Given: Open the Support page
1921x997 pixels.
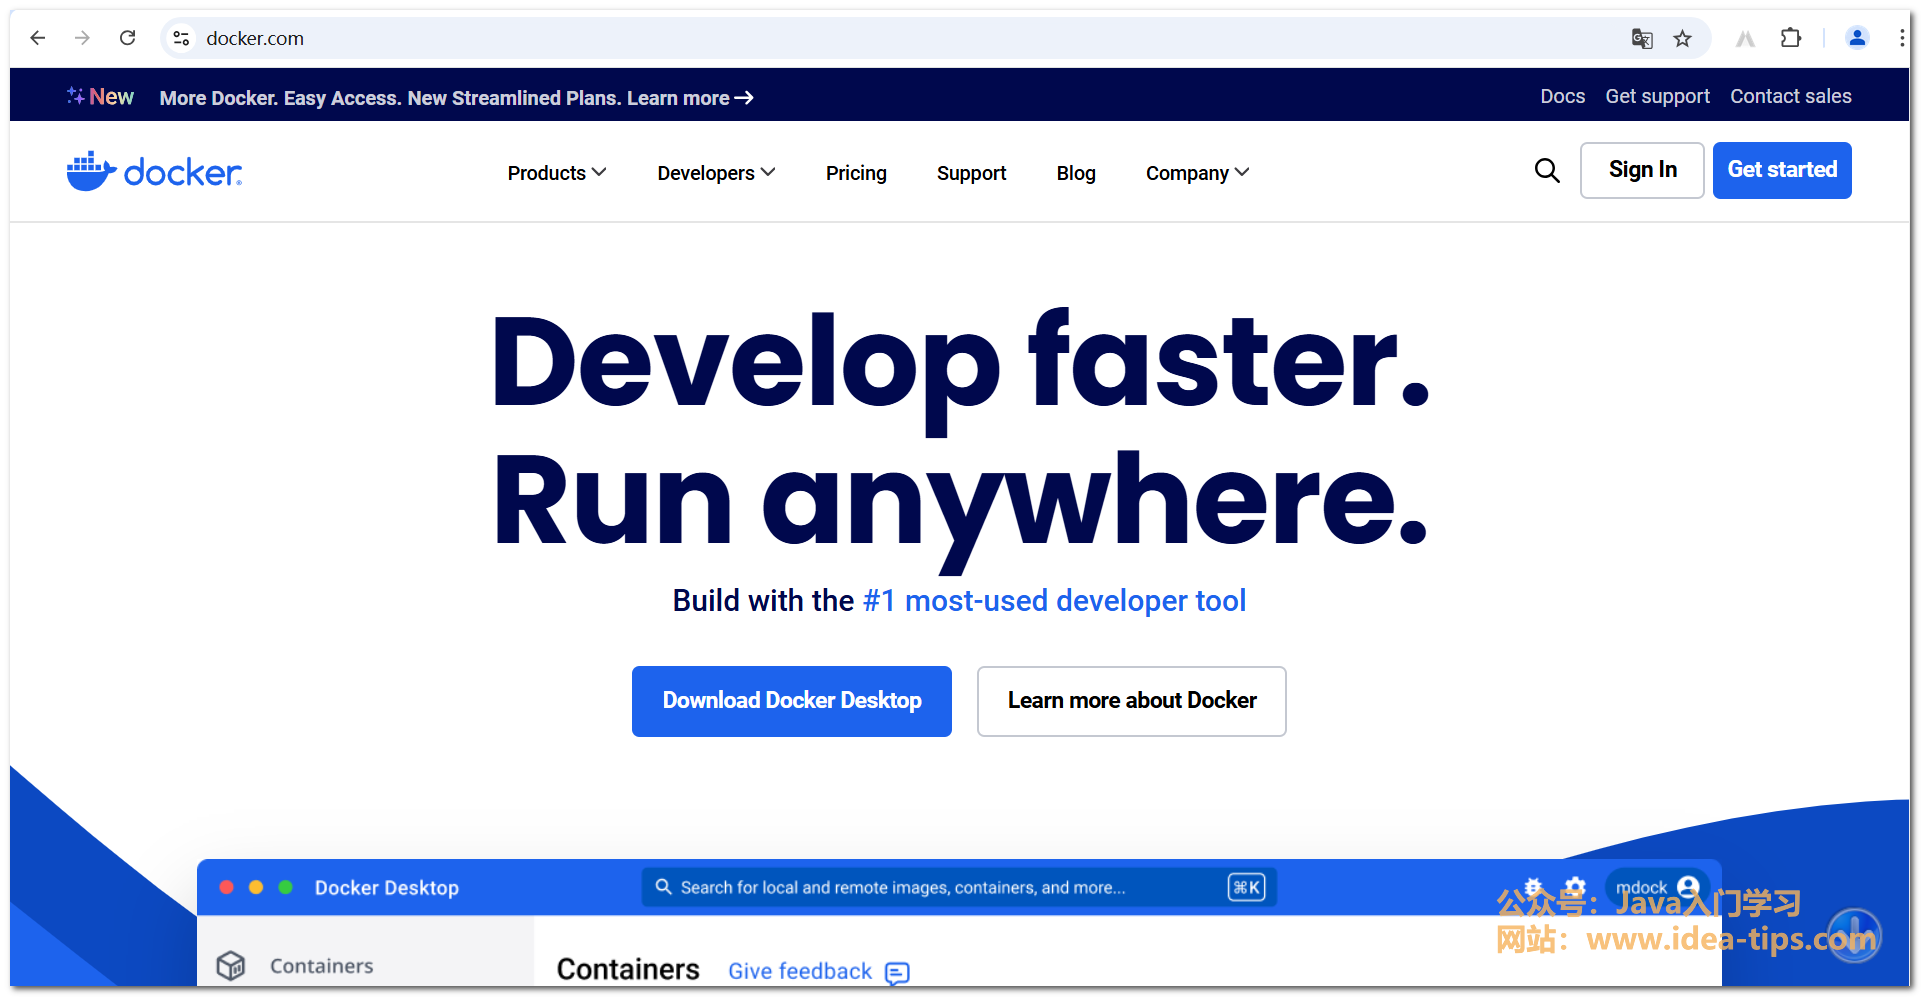Looking at the screenshot, I should click(x=971, y=173).
